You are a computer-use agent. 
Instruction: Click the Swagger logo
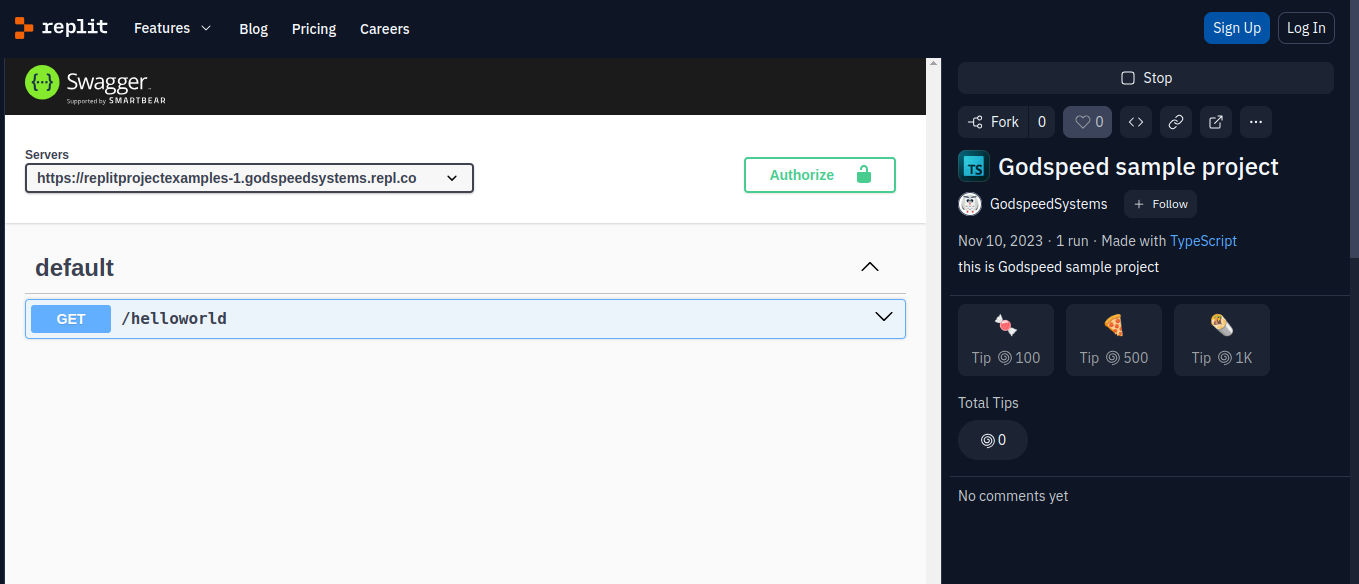[x=96, y=85]
